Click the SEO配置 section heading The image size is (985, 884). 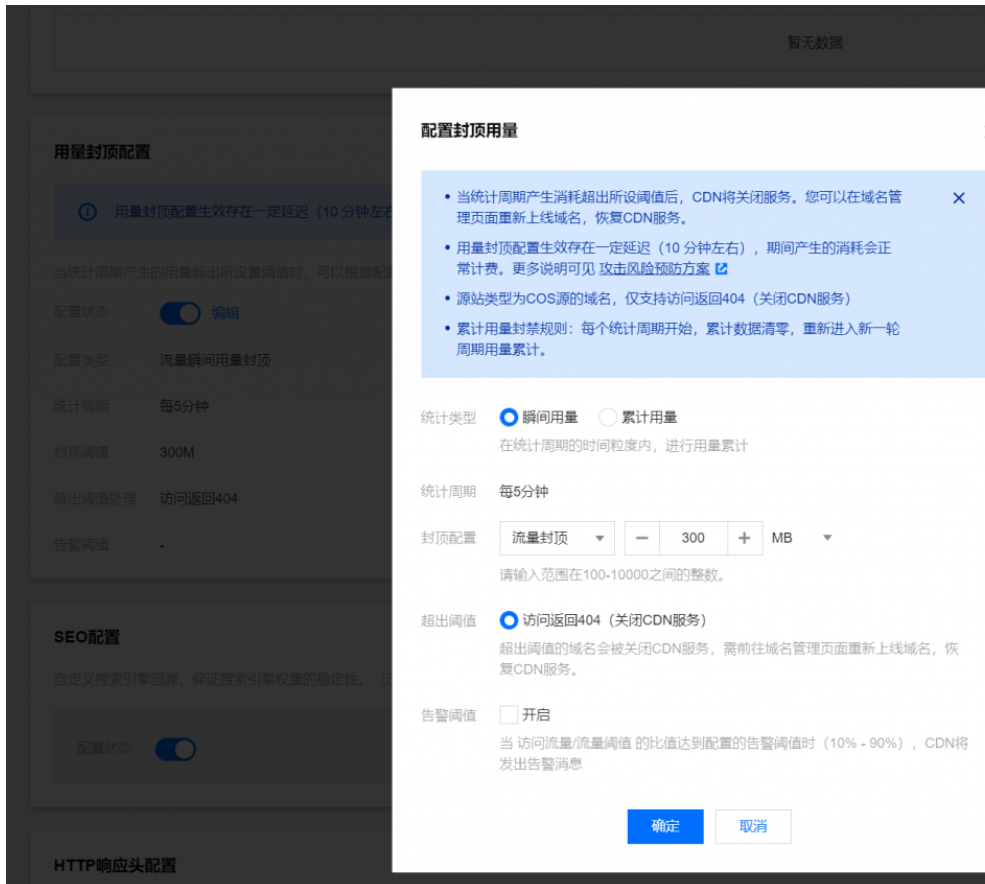pos(87,637)
